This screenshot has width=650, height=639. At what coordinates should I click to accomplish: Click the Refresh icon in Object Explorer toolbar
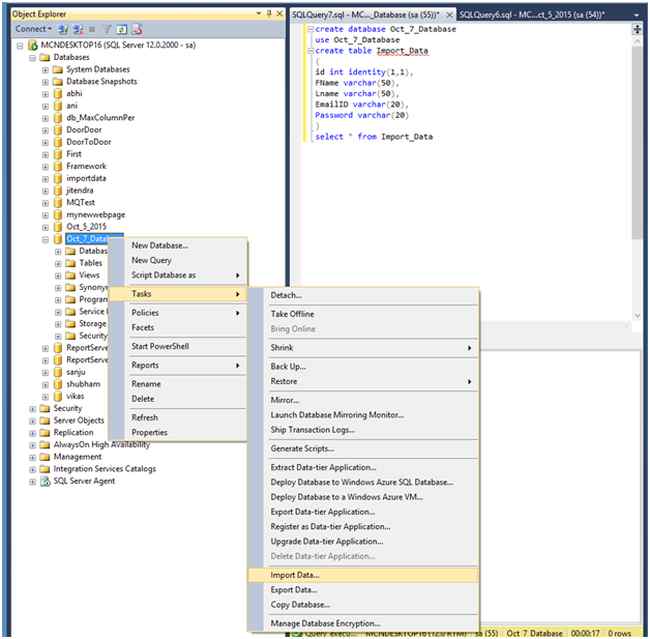121,29
